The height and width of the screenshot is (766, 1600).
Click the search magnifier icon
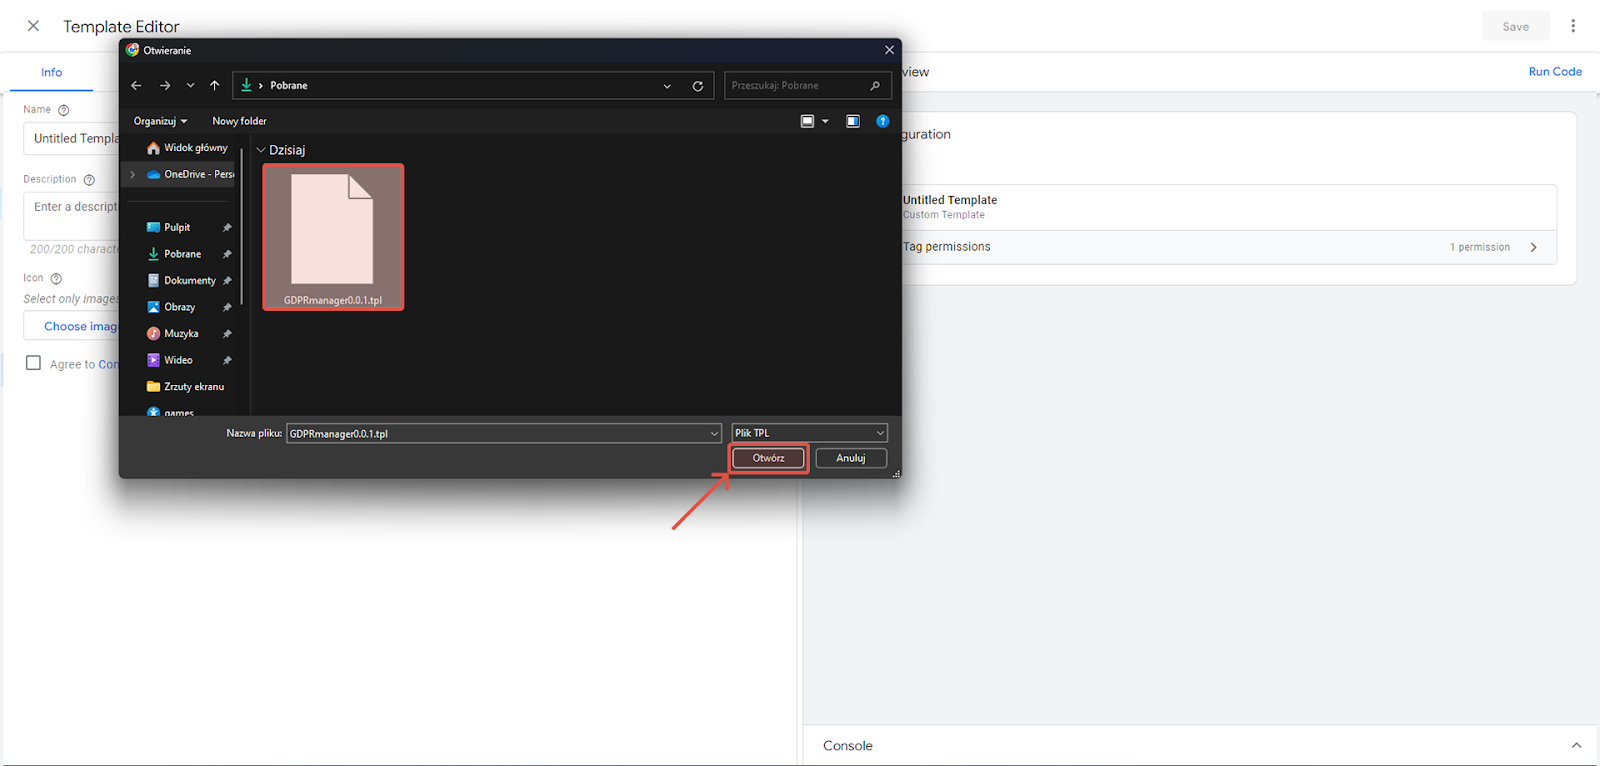pyautogui.click(x=875, y=86)
